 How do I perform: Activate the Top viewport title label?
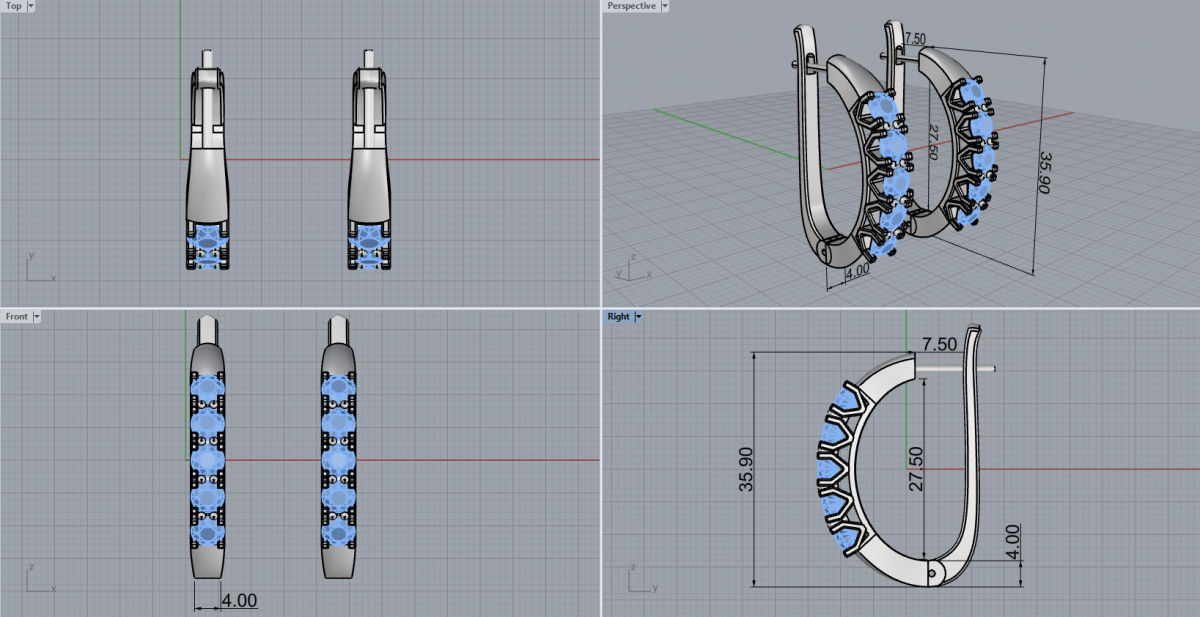[14, 6]
